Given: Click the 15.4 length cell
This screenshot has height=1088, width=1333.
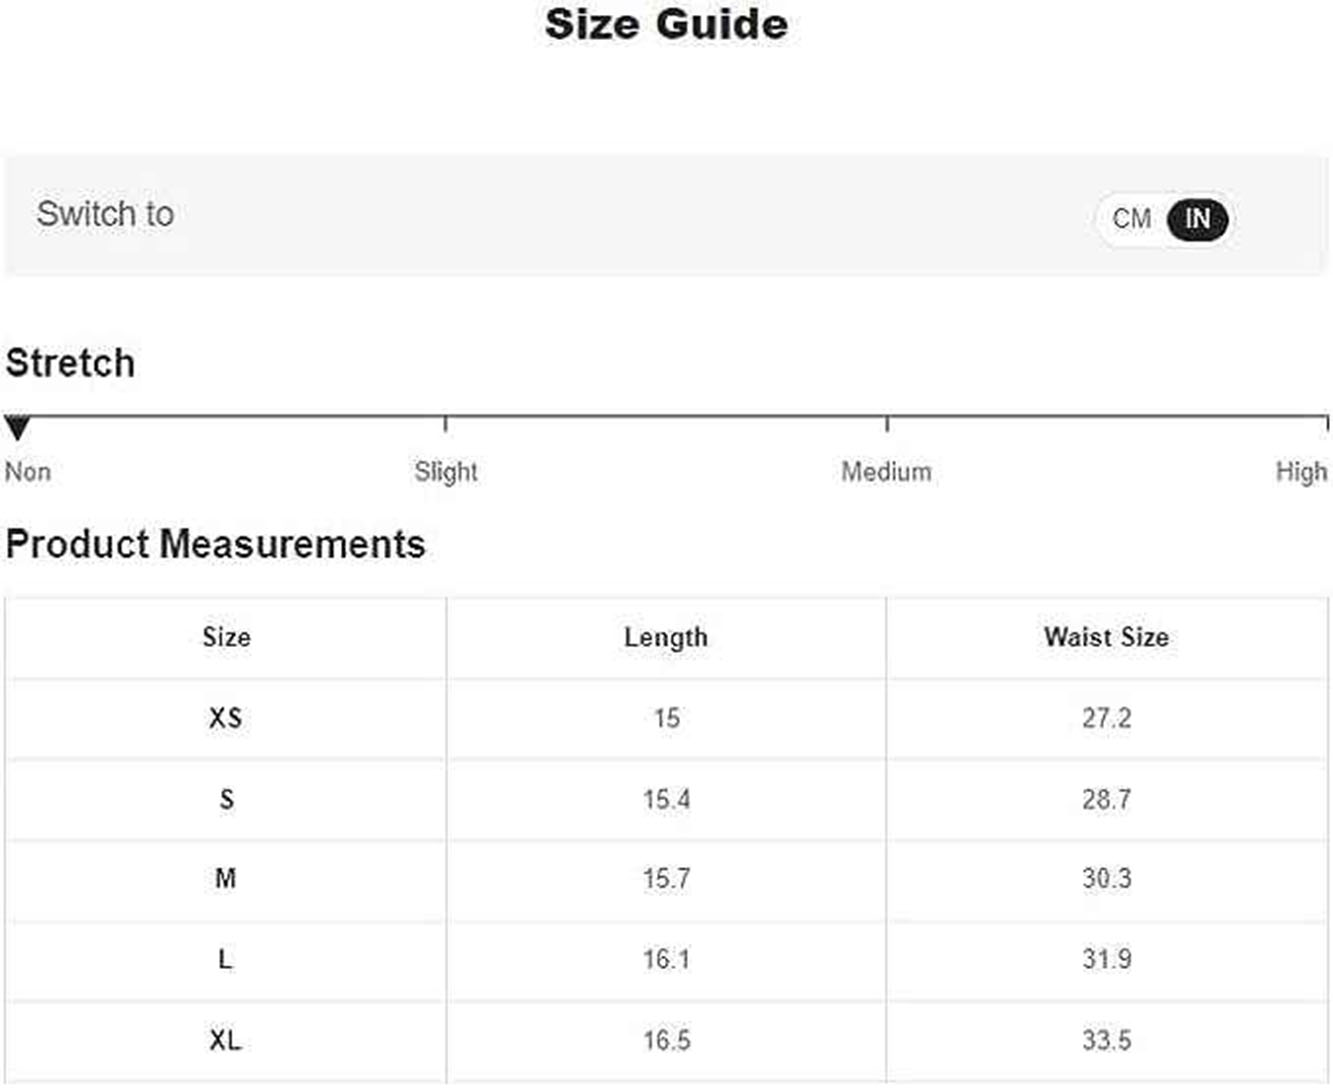Looking at the screenshot, I should pos(666,799).
